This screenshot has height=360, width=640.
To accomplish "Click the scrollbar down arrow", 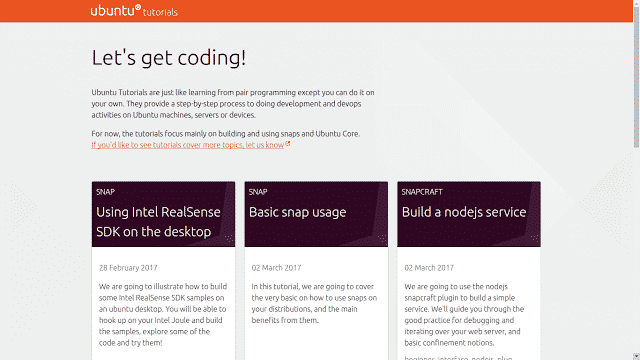I will pos(636,356).
